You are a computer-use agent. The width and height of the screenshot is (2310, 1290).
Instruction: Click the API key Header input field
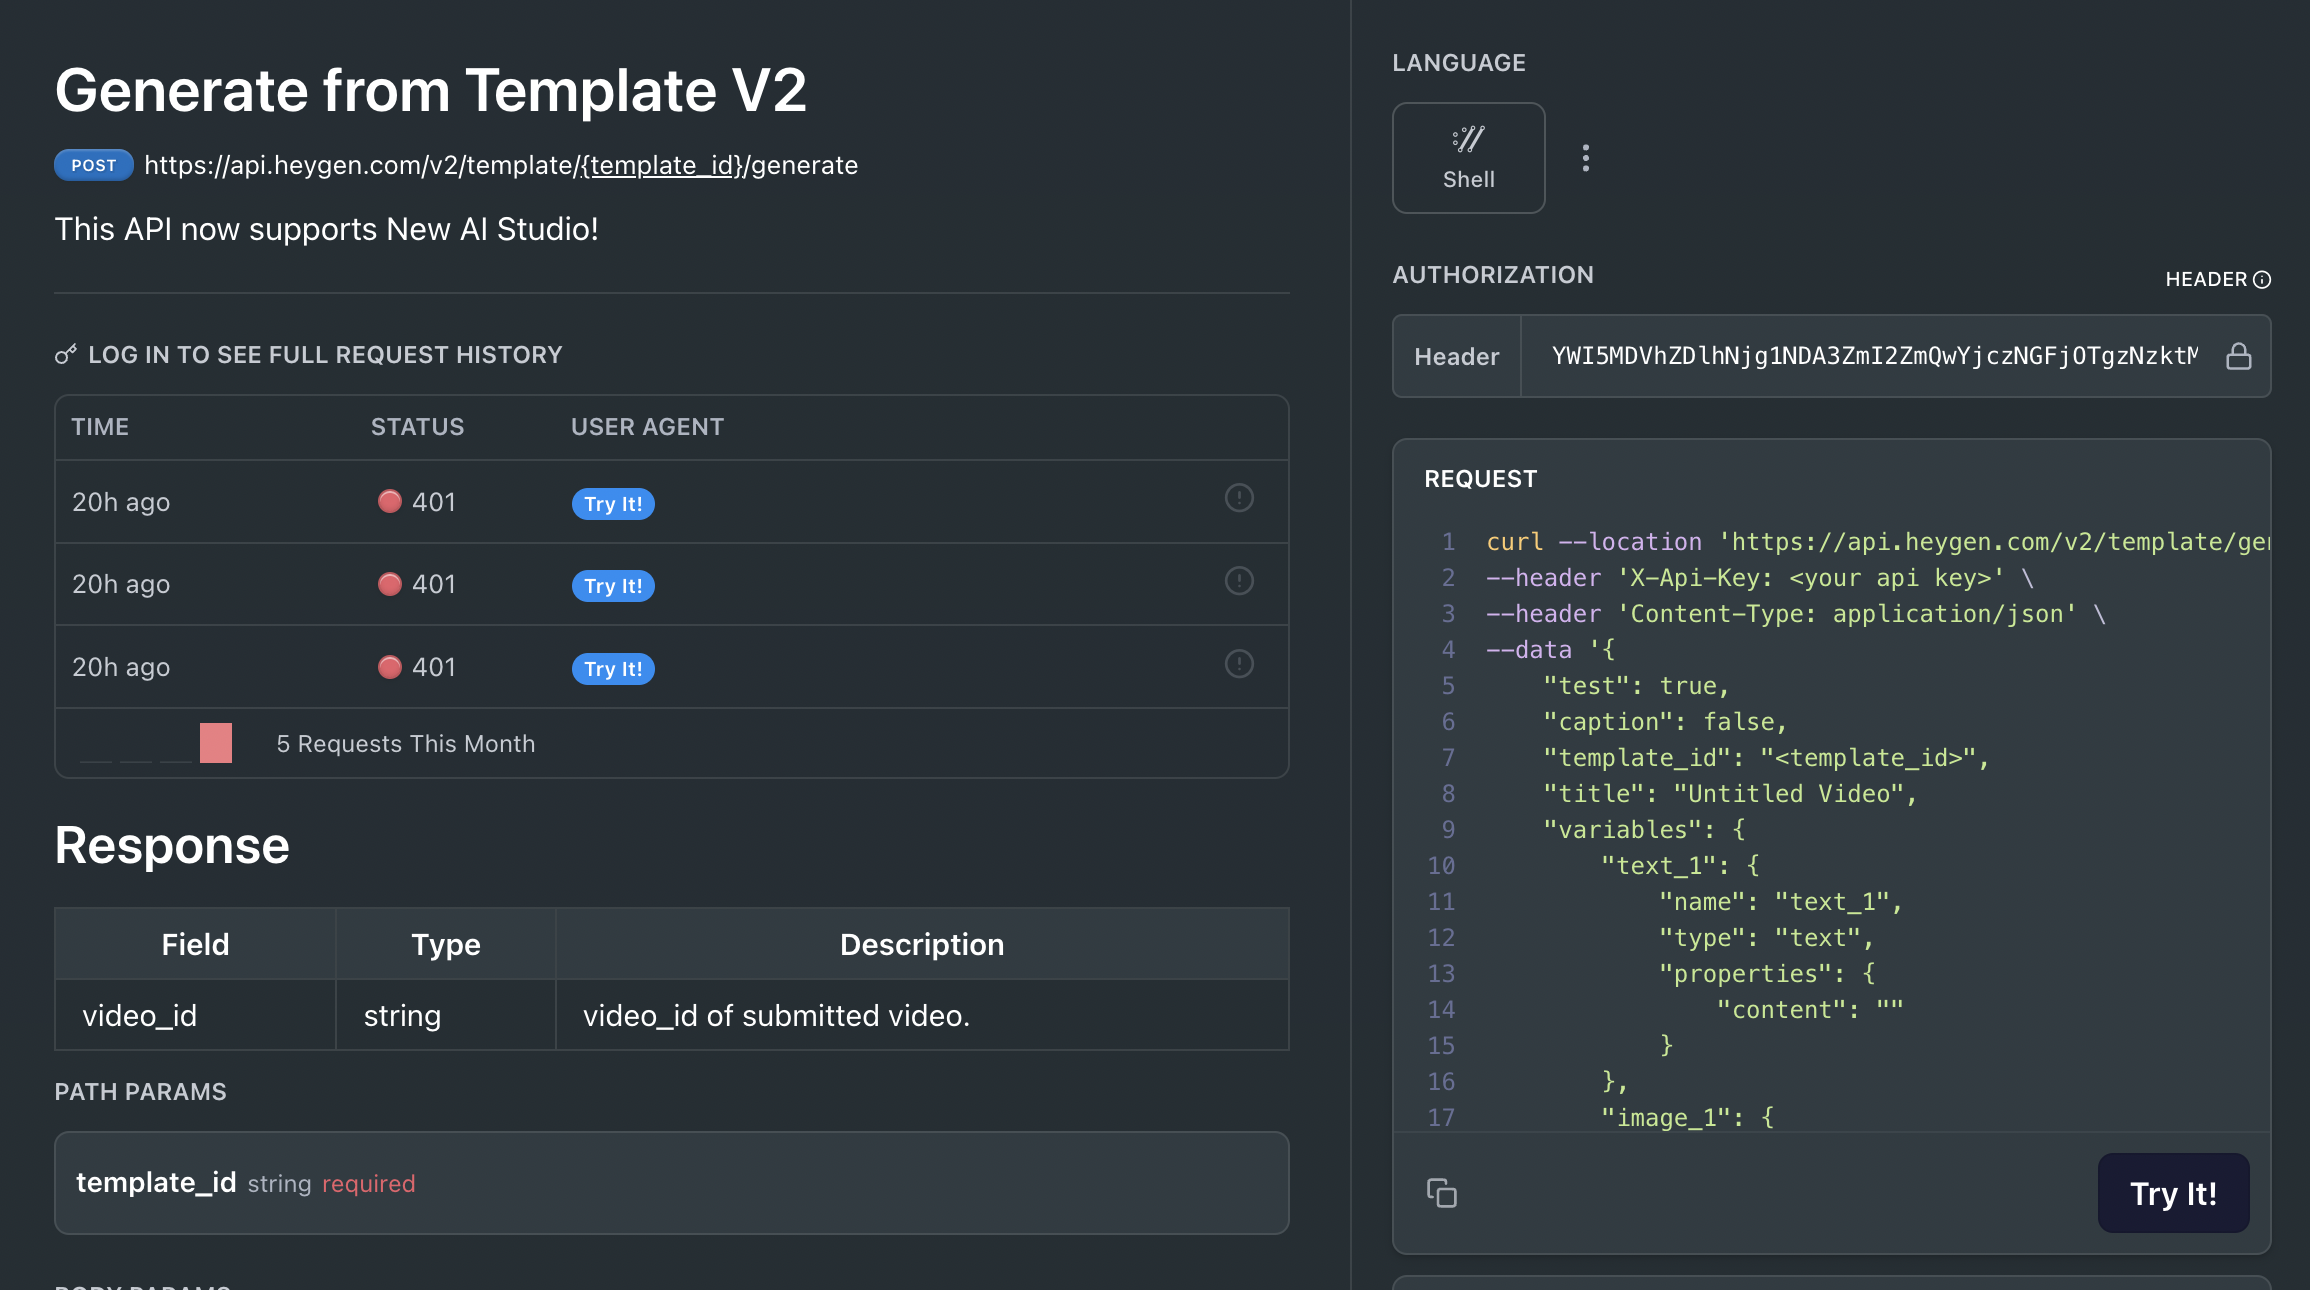pyautogui.click(x=1874, y=356)
